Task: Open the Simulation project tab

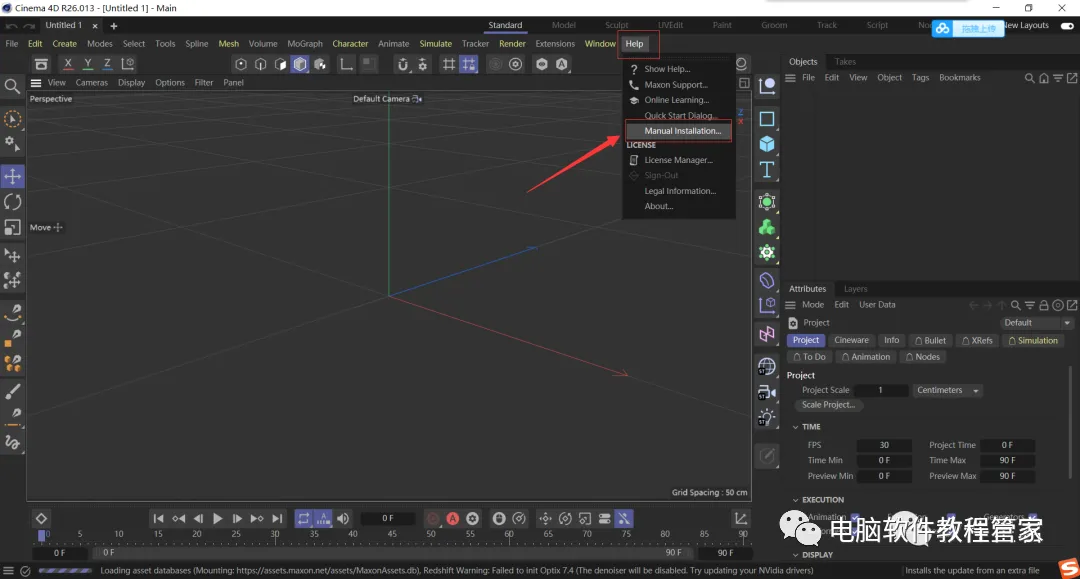Action: click(1032, 340)
